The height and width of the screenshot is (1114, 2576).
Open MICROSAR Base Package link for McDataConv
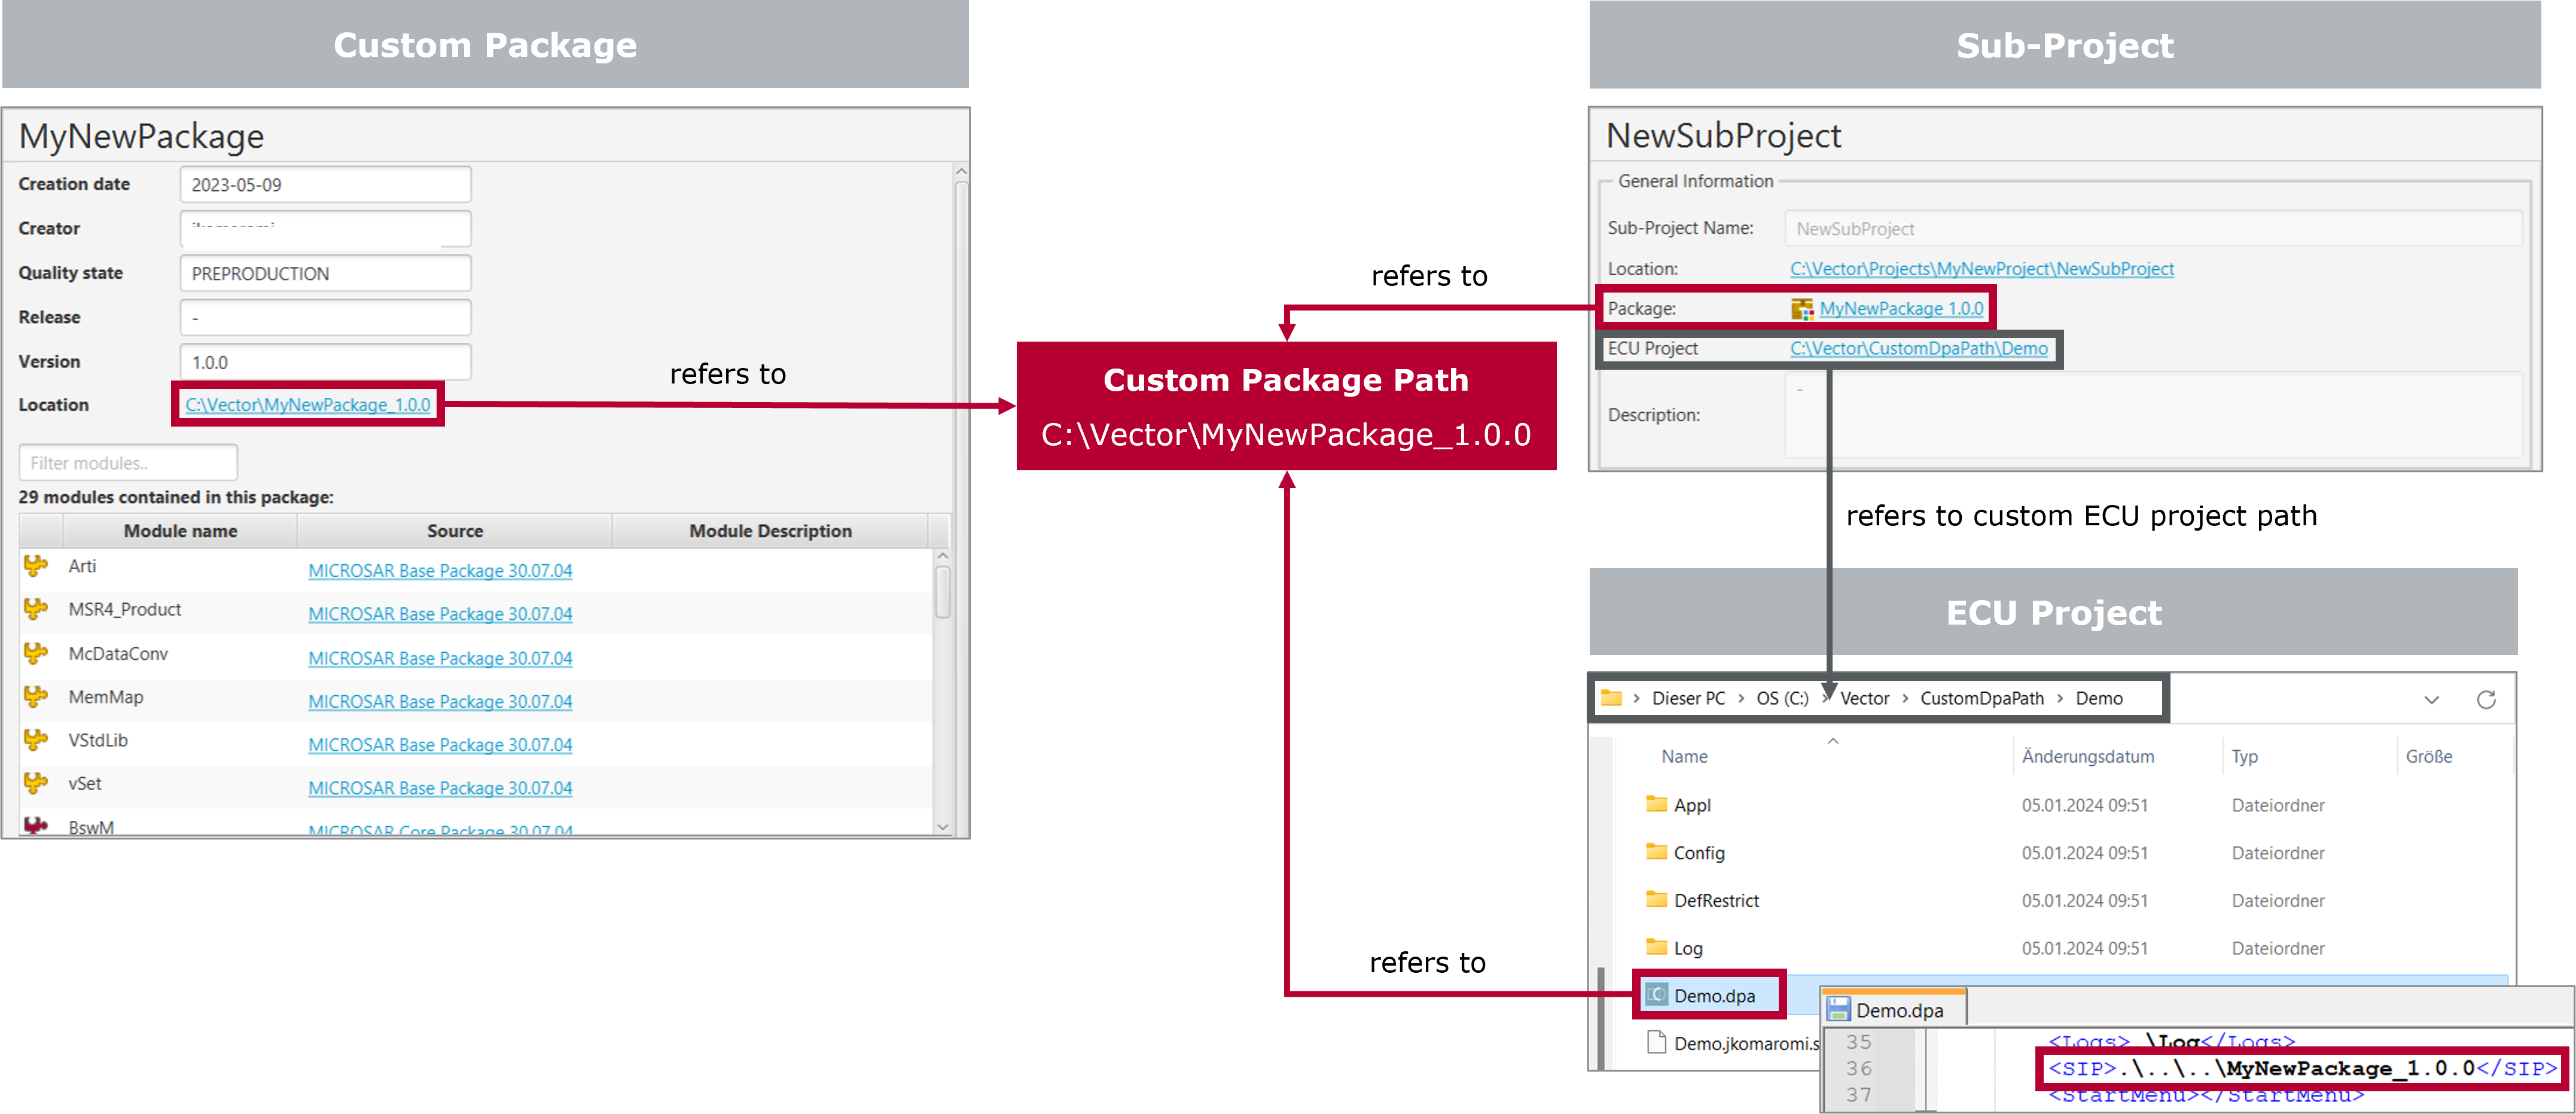(440, 658)
